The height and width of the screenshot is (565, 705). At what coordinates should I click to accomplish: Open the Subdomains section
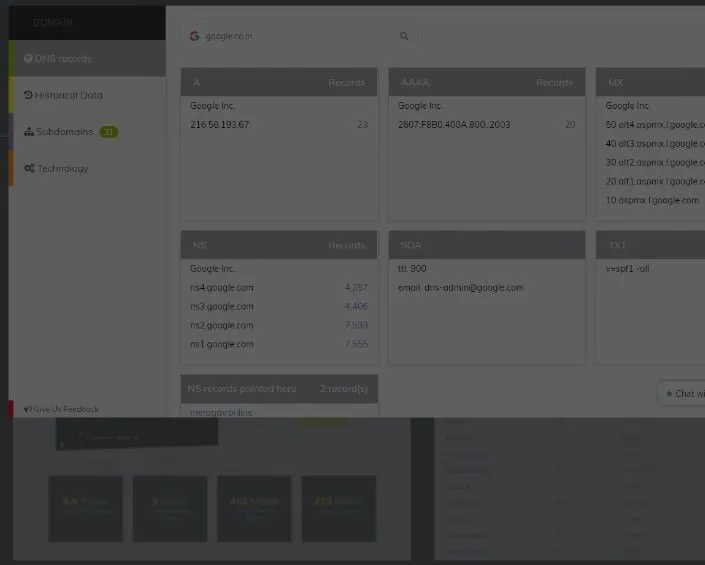[x=87, y=132]
